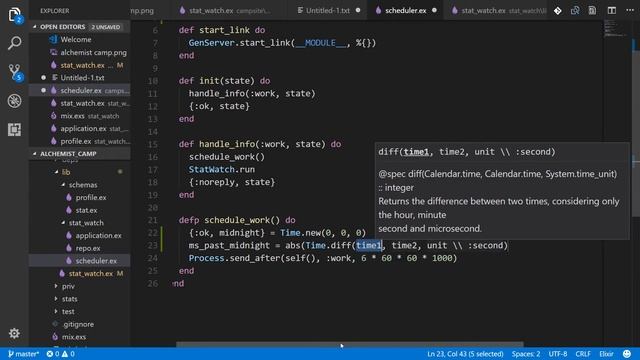Open the Extensions view icon
The height and width of the screenshot is (360, 640).
14,130
